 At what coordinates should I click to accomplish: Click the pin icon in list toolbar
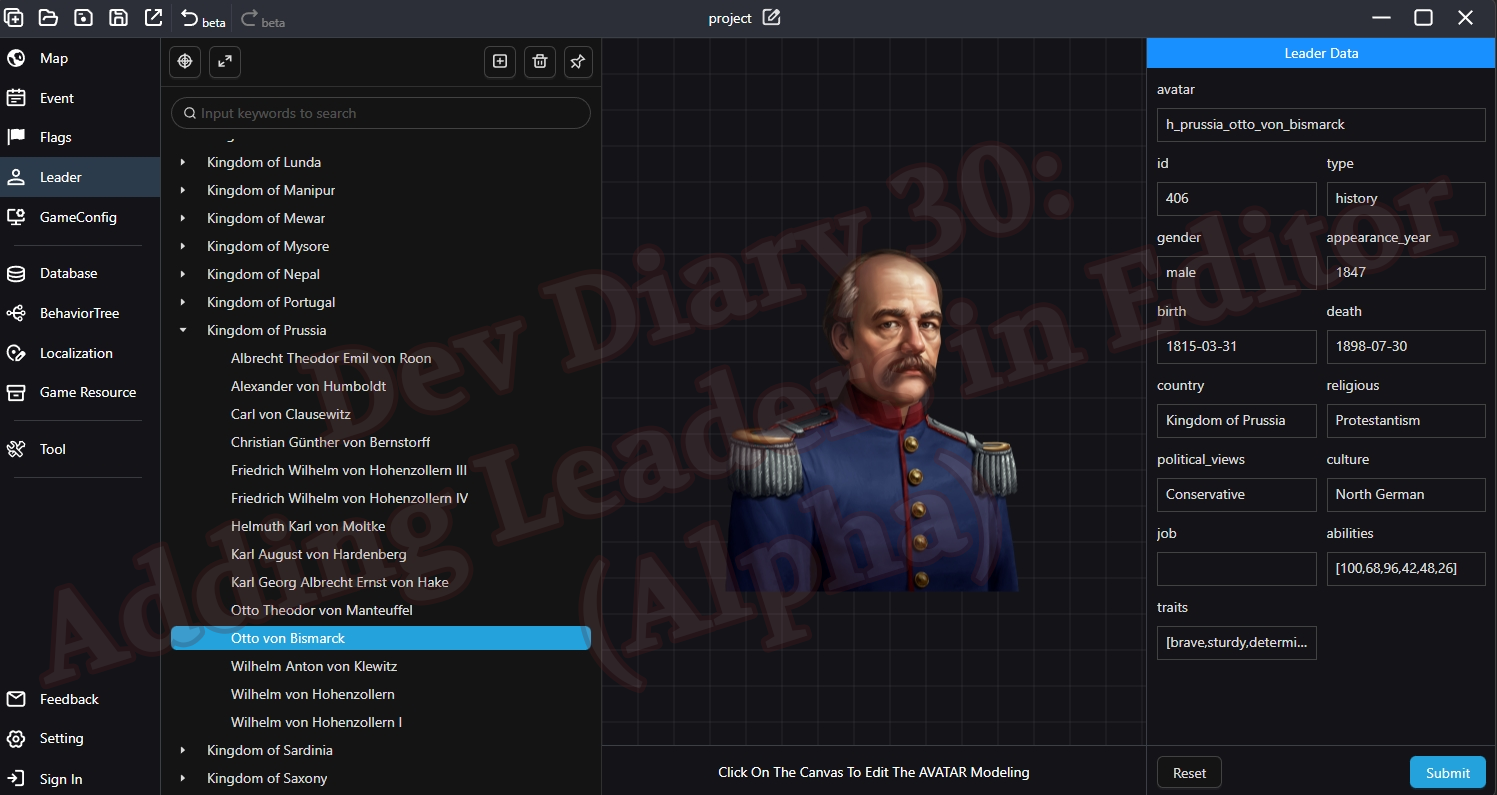click(578, 62)
